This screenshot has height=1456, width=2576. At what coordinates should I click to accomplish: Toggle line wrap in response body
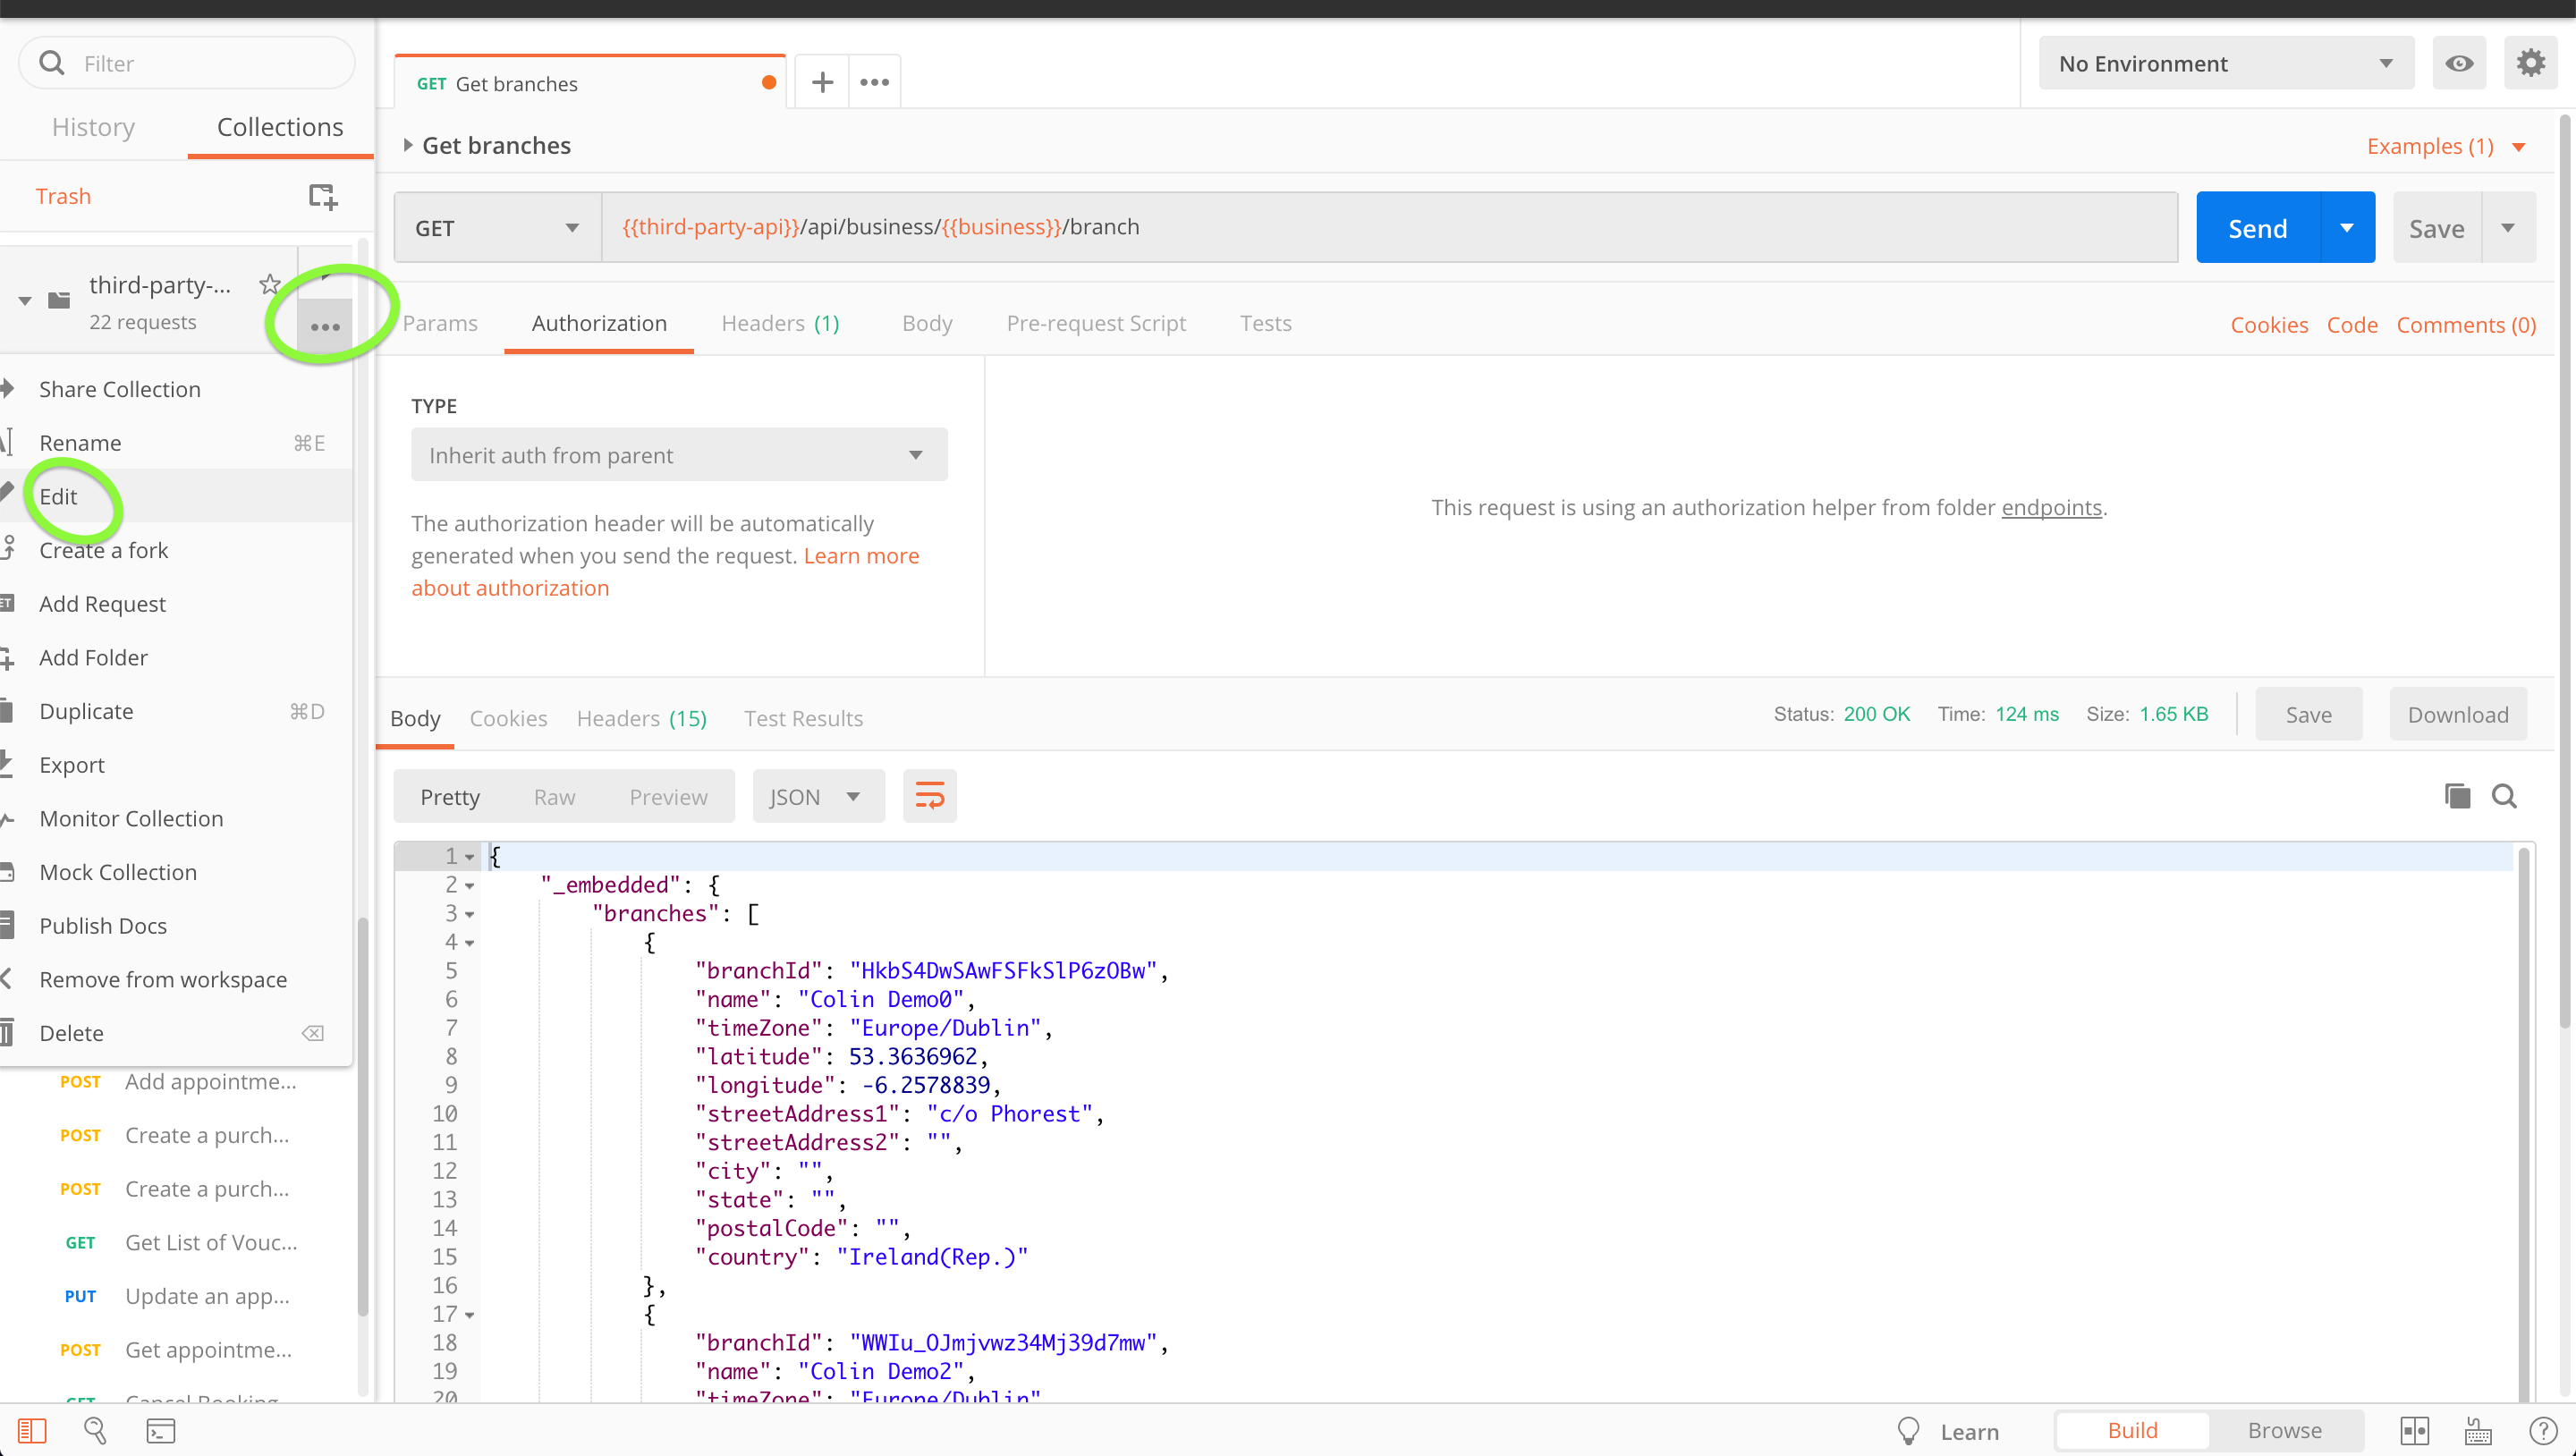(x=929, y=797)
